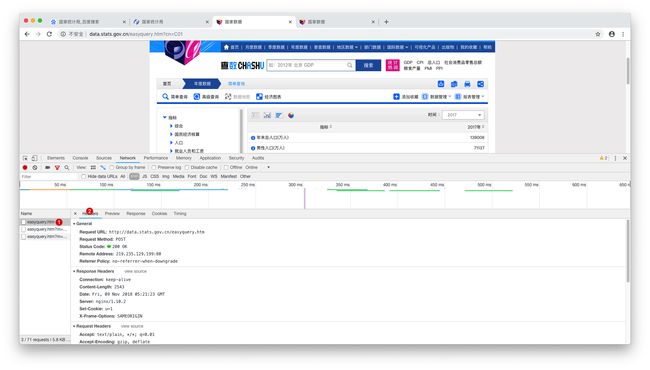
Task: Collapse the top-level indicator tree node
Action: coord(165,118)
